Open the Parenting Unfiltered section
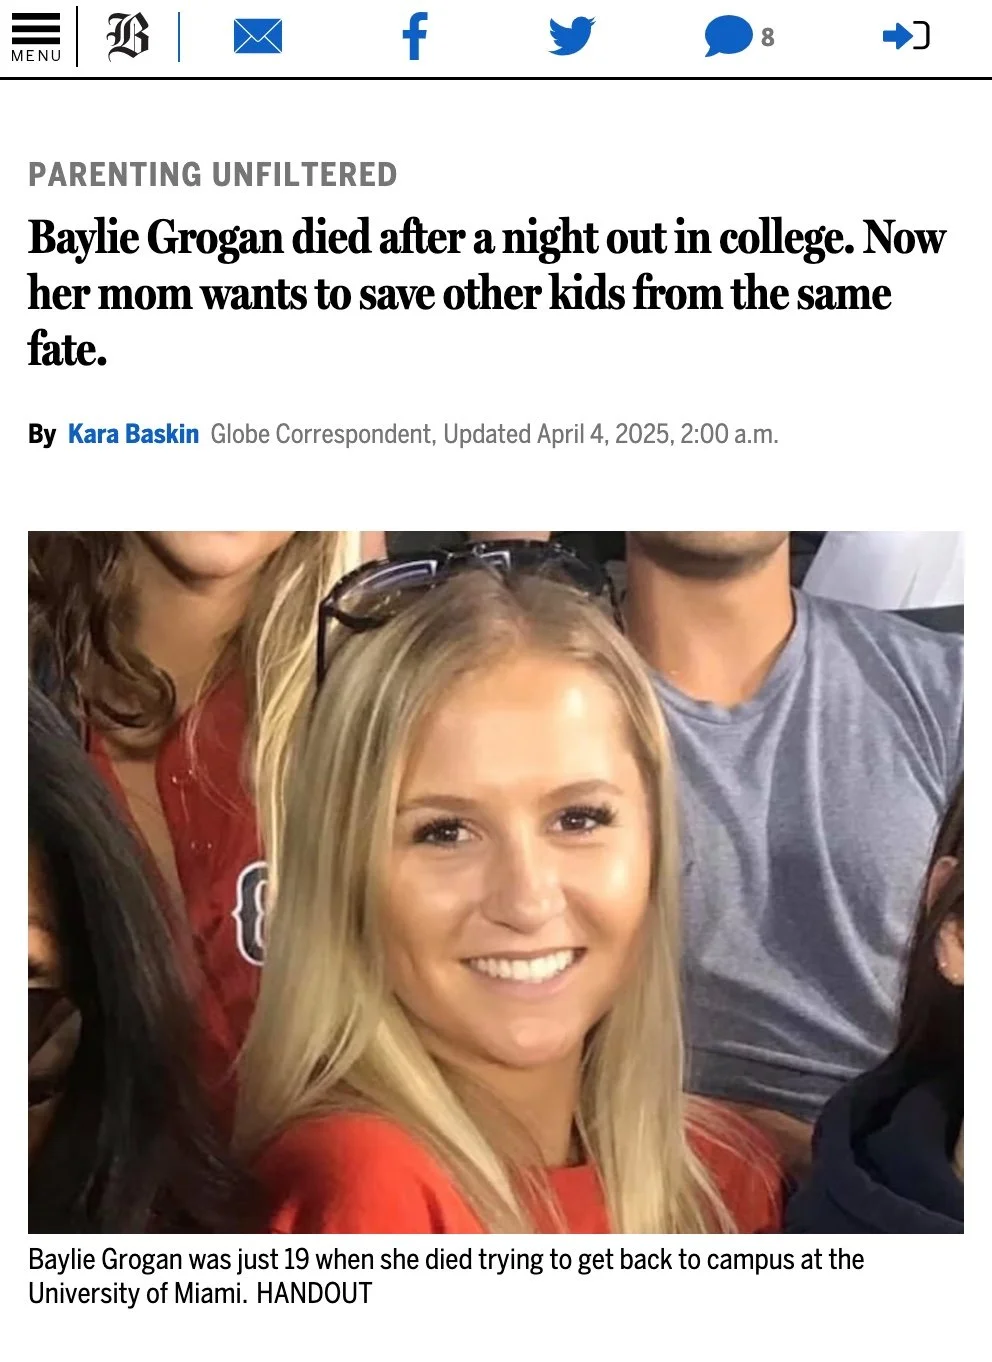Image resolution: width=992 pixels, height=1362 pixels. click(x=213, y=175)
